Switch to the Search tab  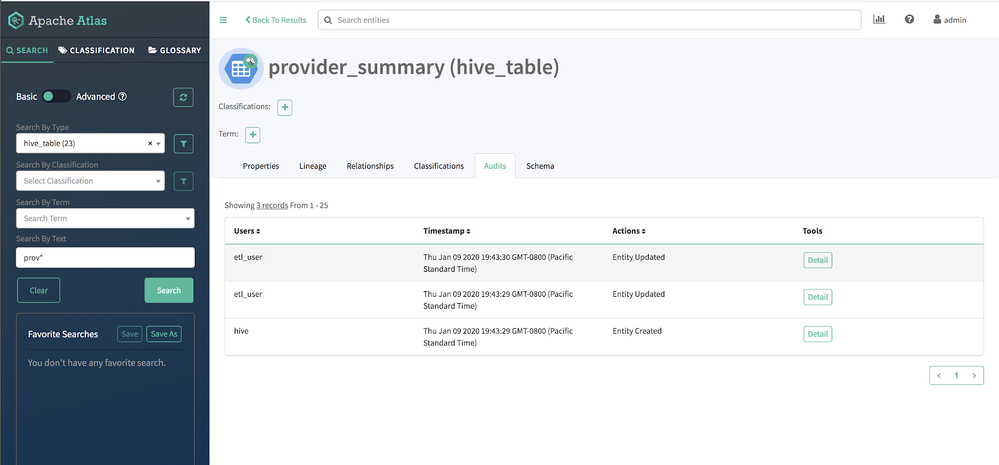pos(27,50)
